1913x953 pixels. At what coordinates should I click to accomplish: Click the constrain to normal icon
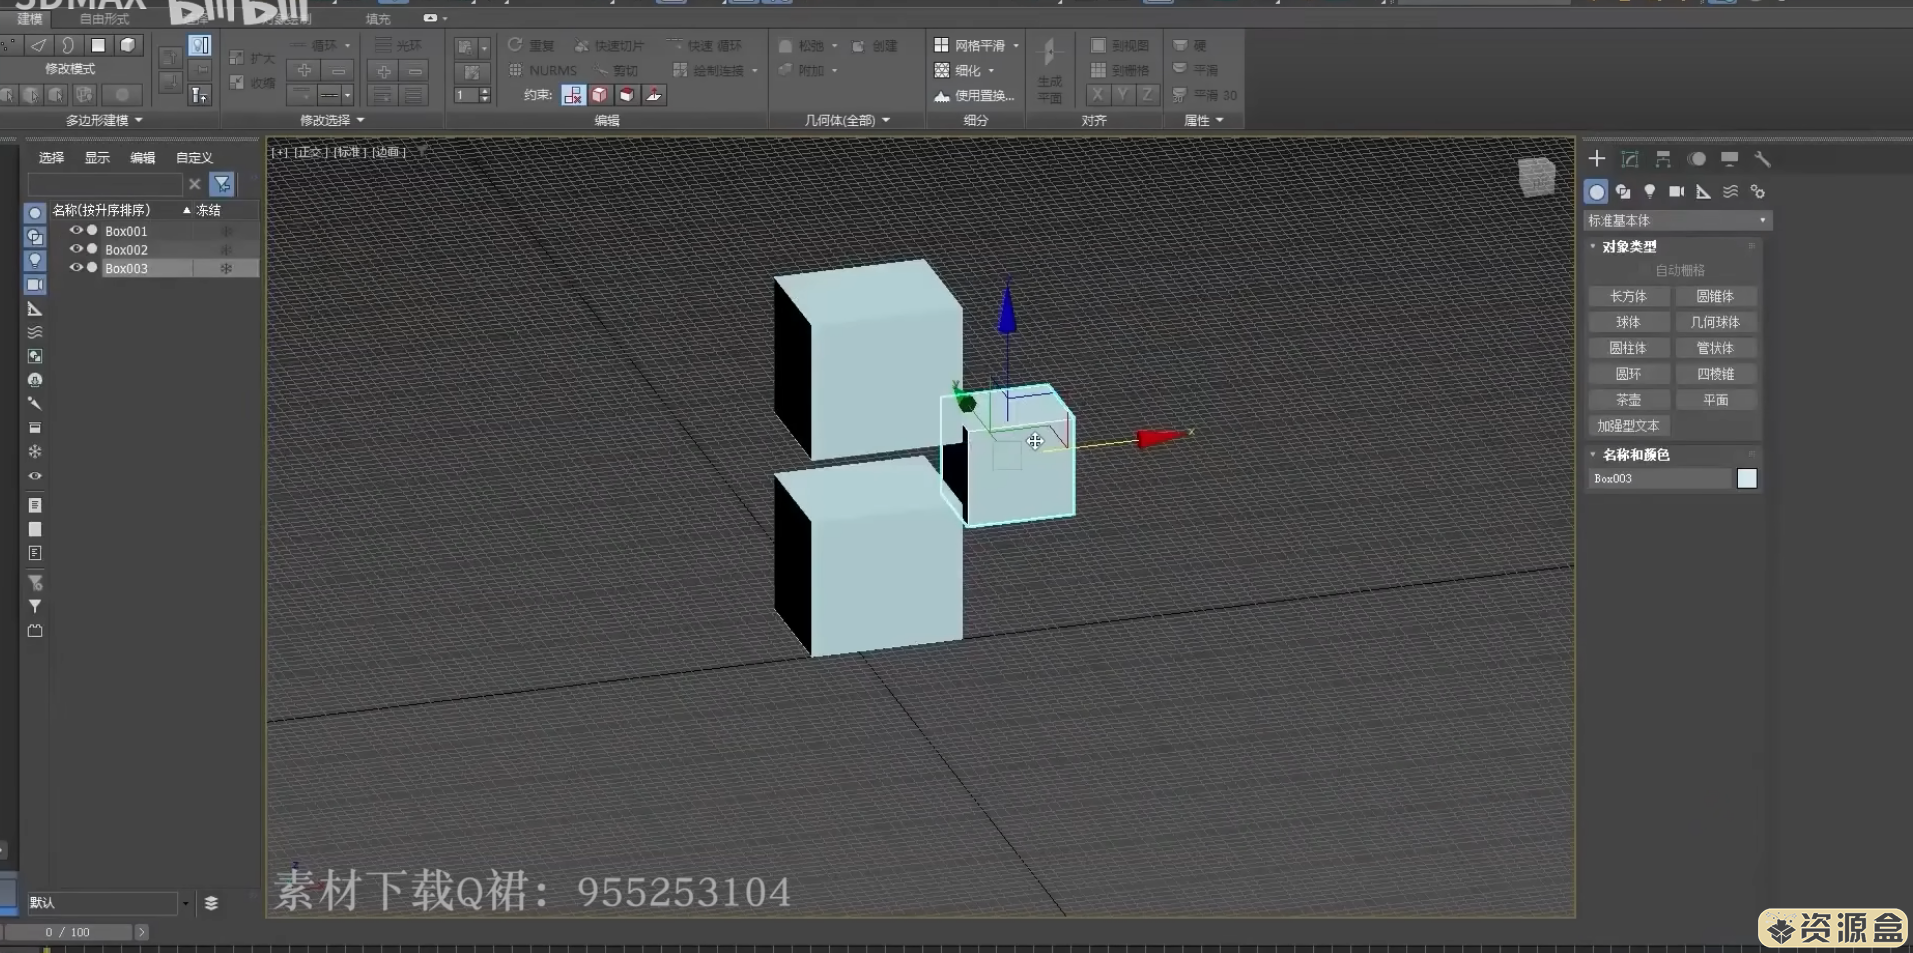653,95
